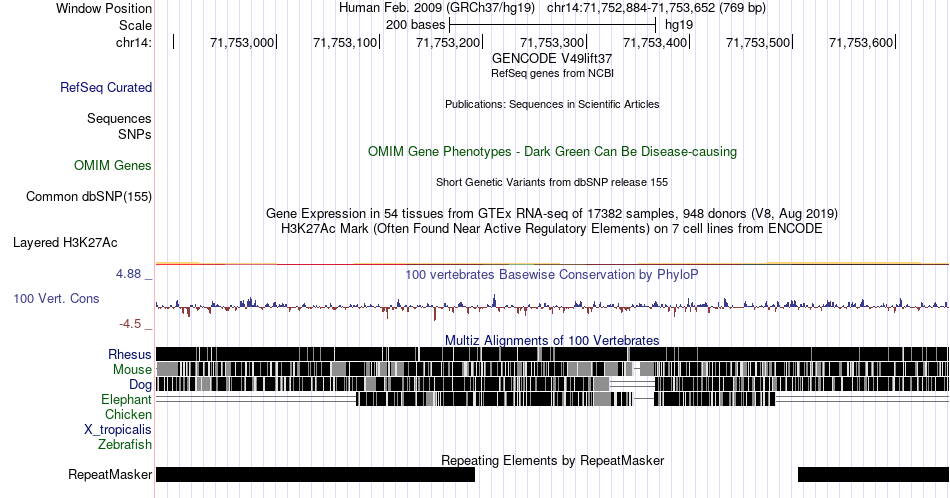The image size is (950, 498).
Task: Click the chr14:71,752,884-71,753,652 position text
Action: (656, 8)
